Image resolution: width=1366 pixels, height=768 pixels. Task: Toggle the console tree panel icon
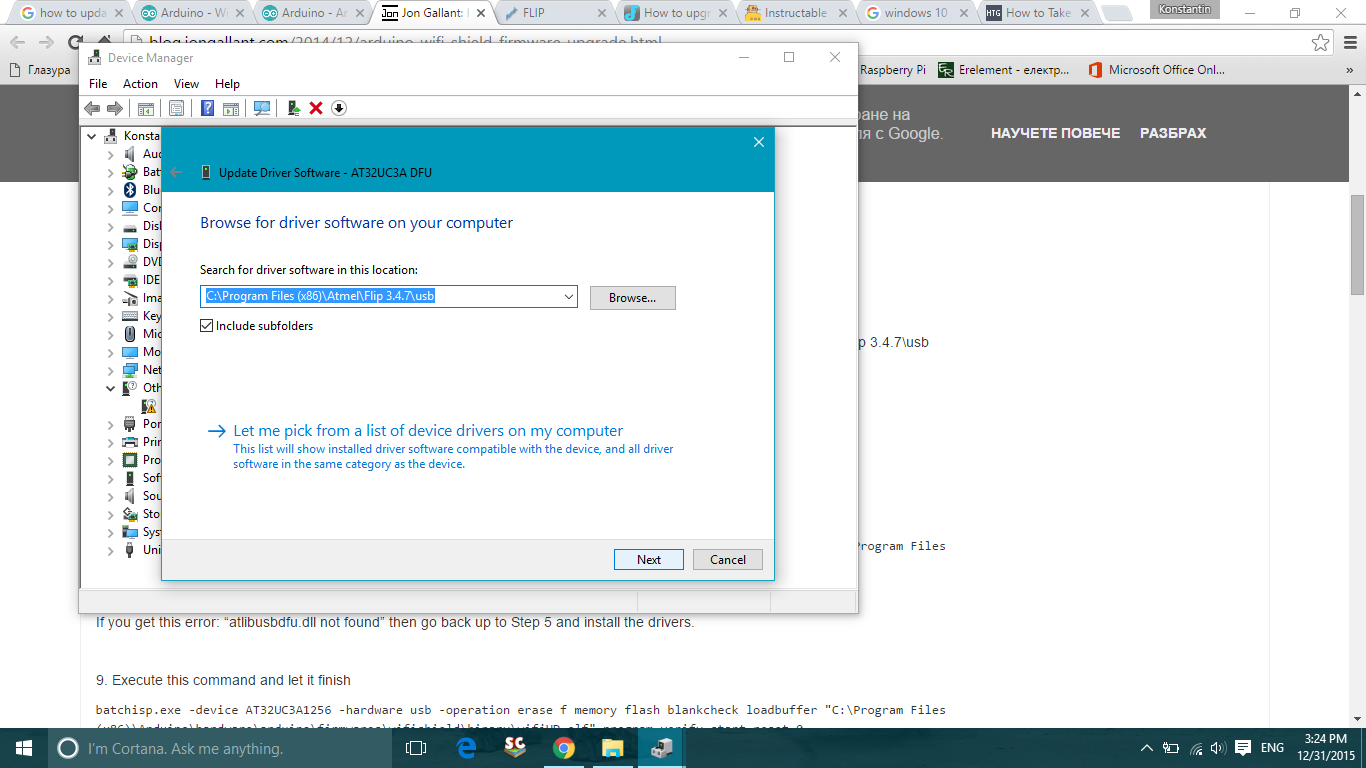(146, 108)
